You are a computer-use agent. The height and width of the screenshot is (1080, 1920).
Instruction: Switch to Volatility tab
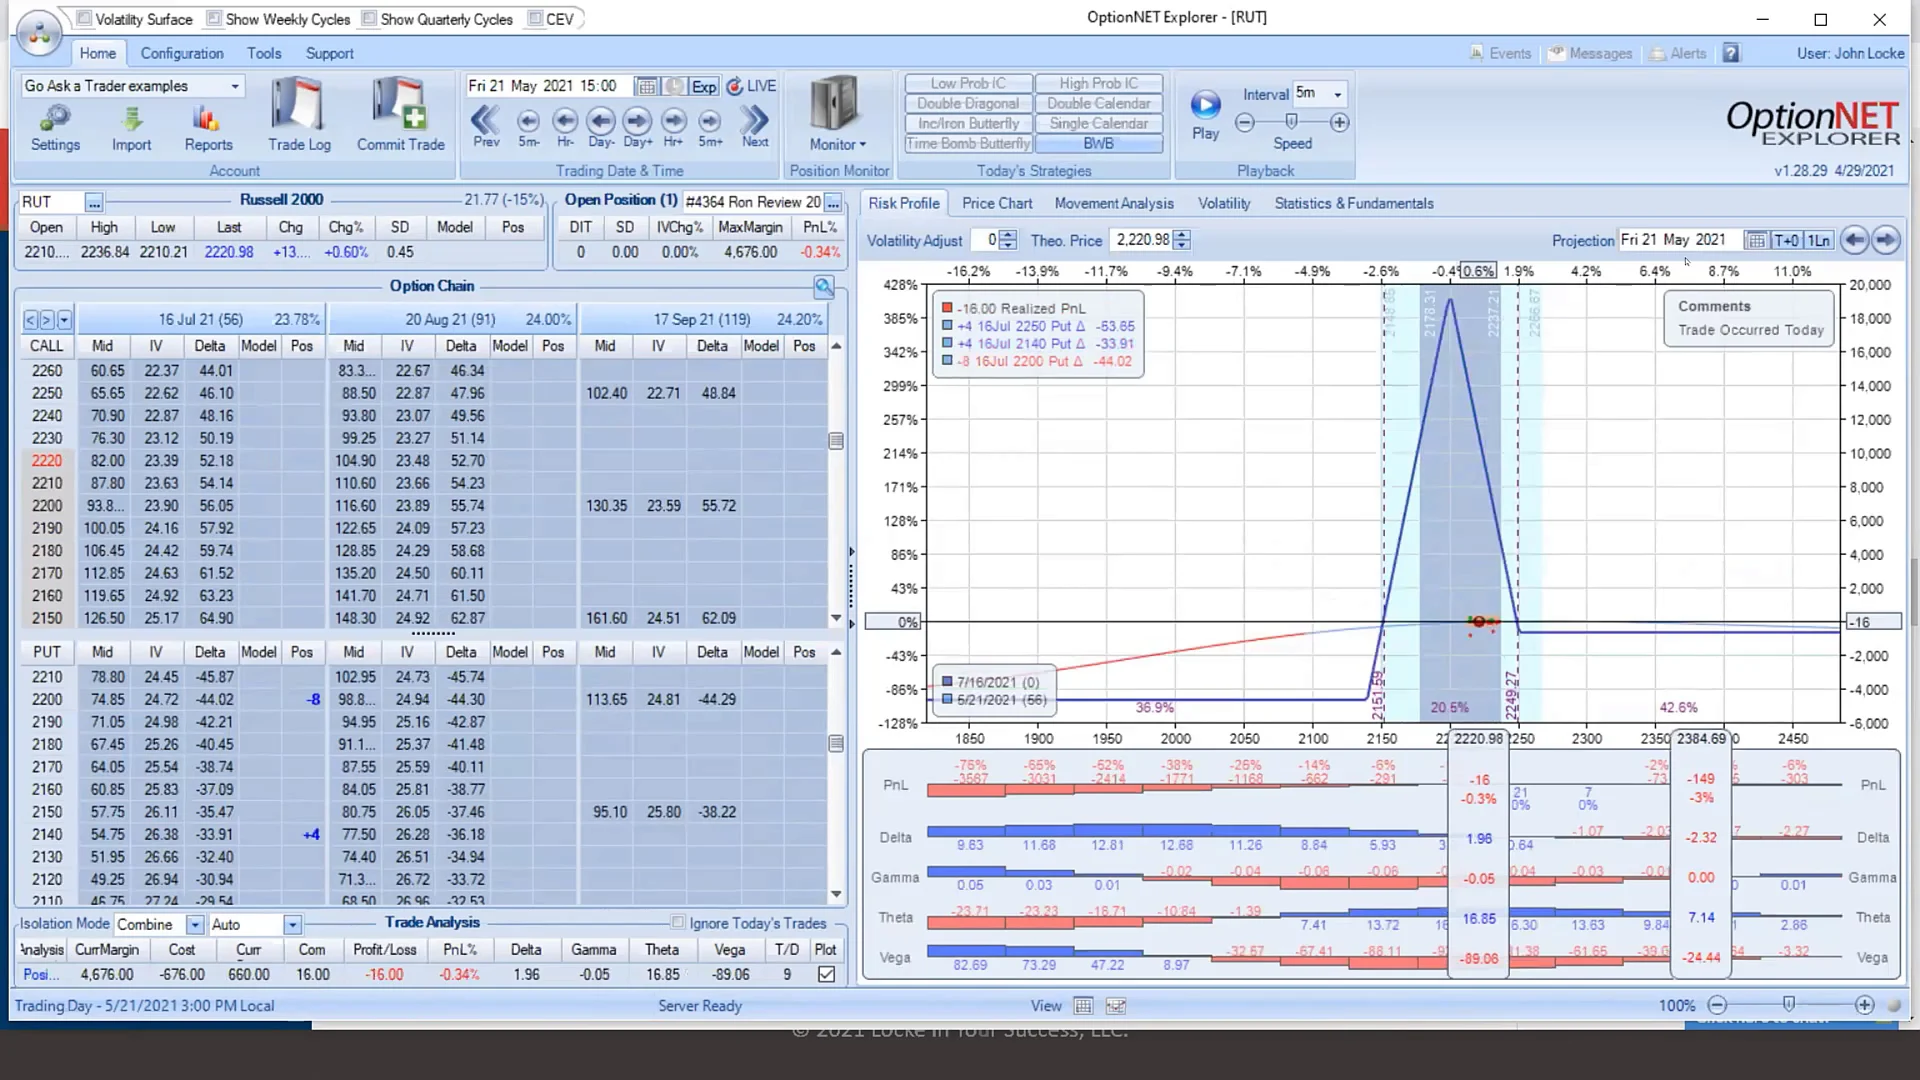pyautogui.click(x=1224, y=203)
